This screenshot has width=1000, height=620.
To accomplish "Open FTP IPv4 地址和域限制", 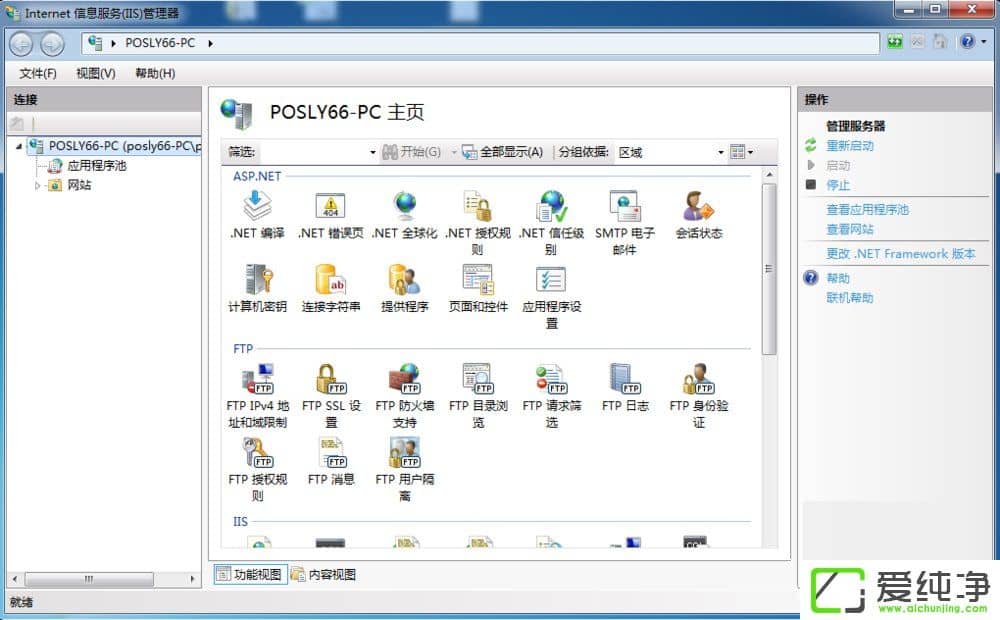I will tap(257, 395).
